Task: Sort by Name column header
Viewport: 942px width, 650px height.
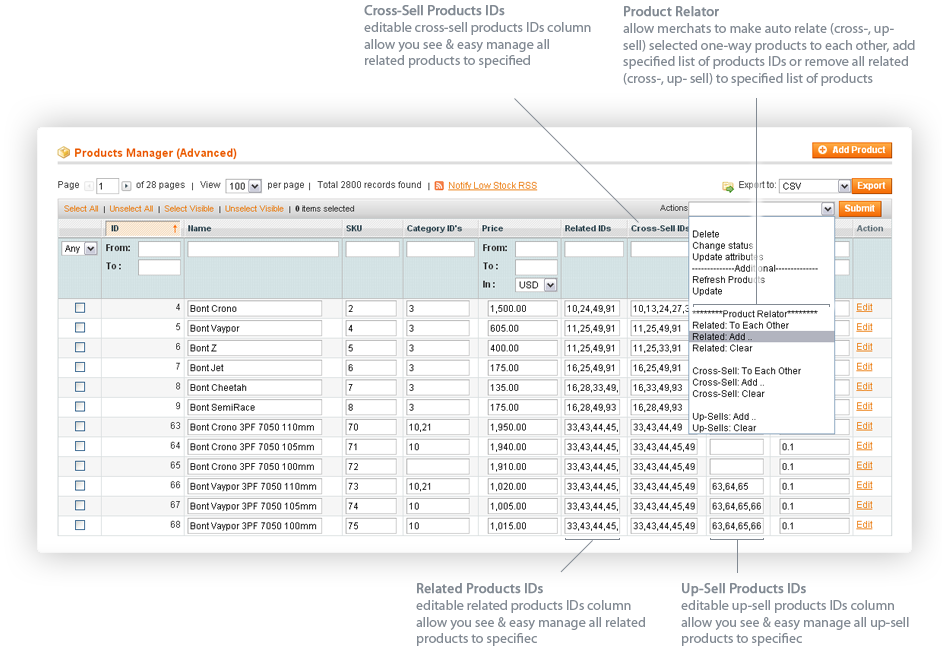Action: tap(199, 229)
